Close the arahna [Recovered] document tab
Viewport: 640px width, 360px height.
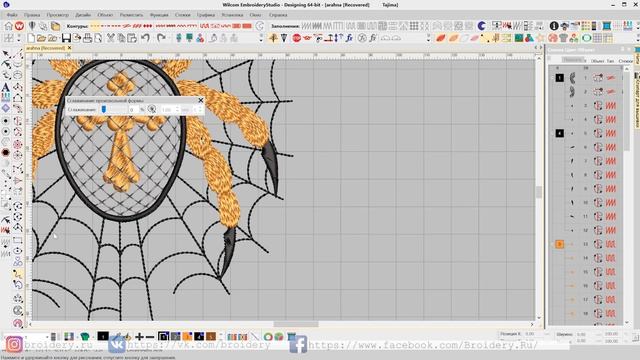pyautogui.click(x=69, y=48)
